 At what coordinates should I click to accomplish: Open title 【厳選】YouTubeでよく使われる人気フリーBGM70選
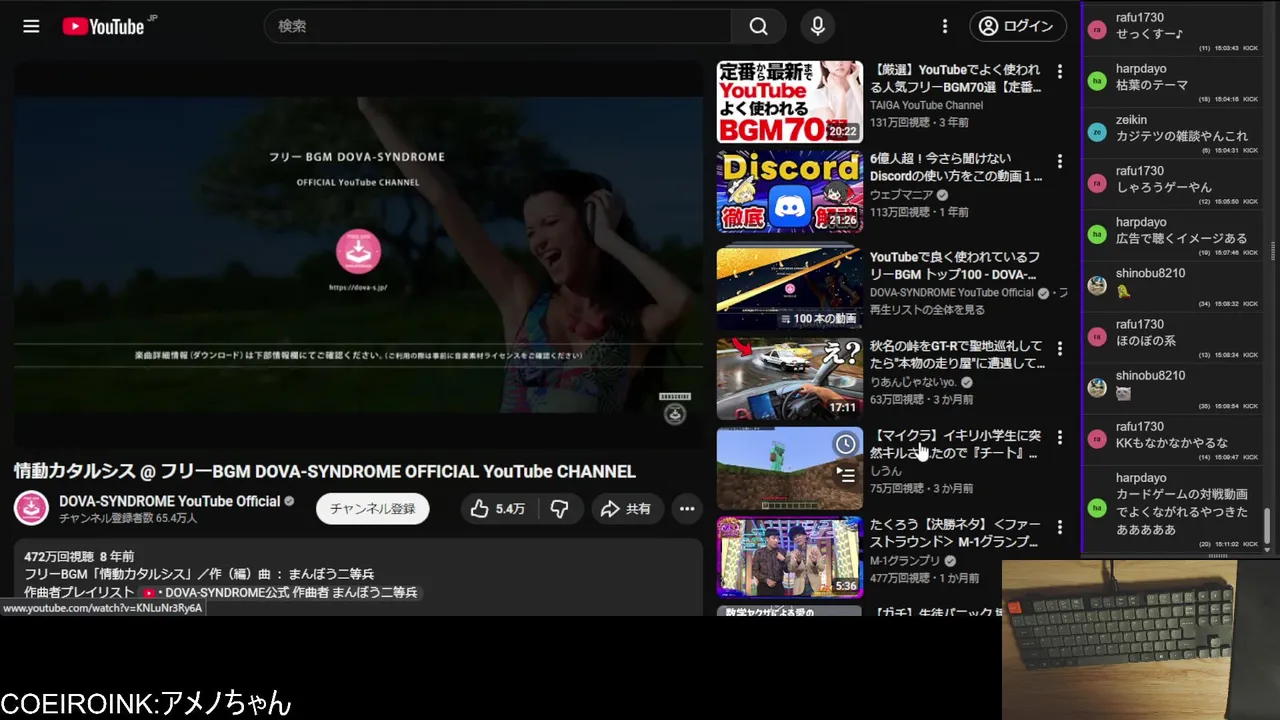point(955,79)
